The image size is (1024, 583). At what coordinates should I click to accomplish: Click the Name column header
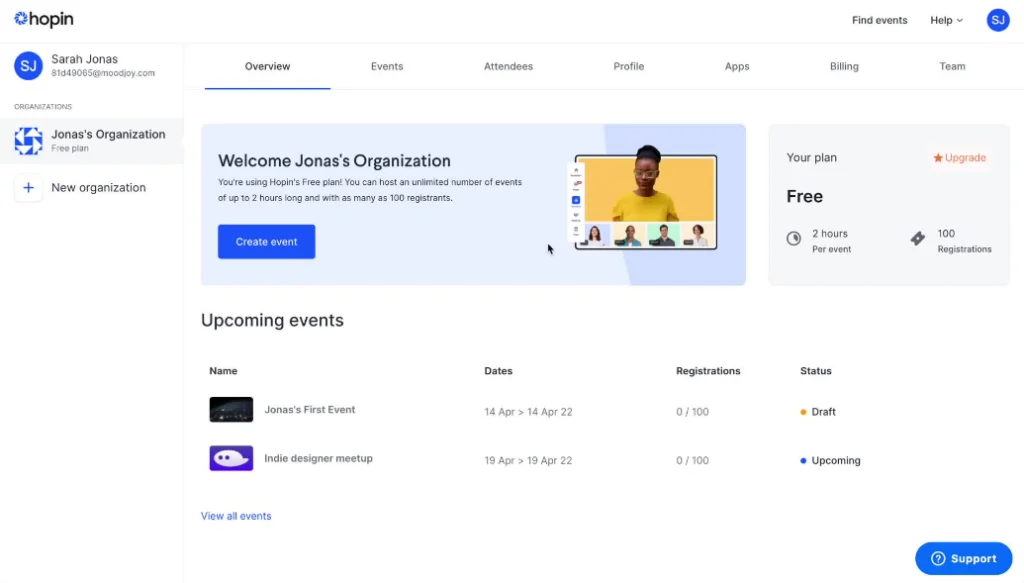(x=223, y=371)
